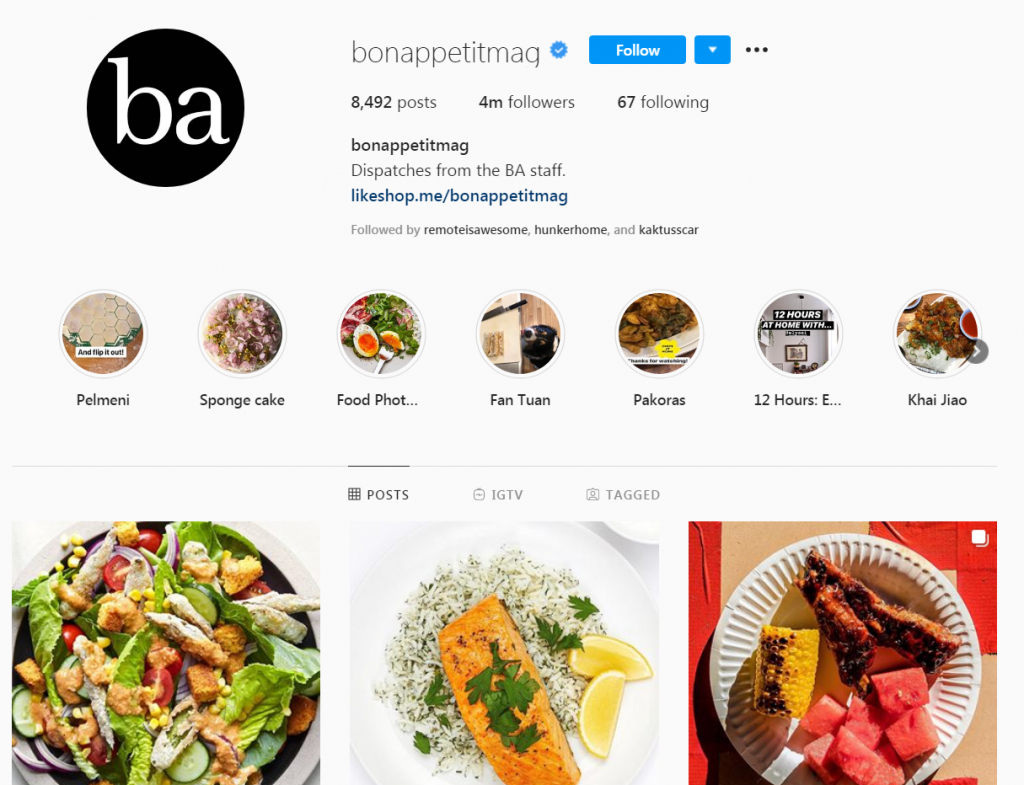
Task: Open the Food Phot... highlight
Action: 381,334
